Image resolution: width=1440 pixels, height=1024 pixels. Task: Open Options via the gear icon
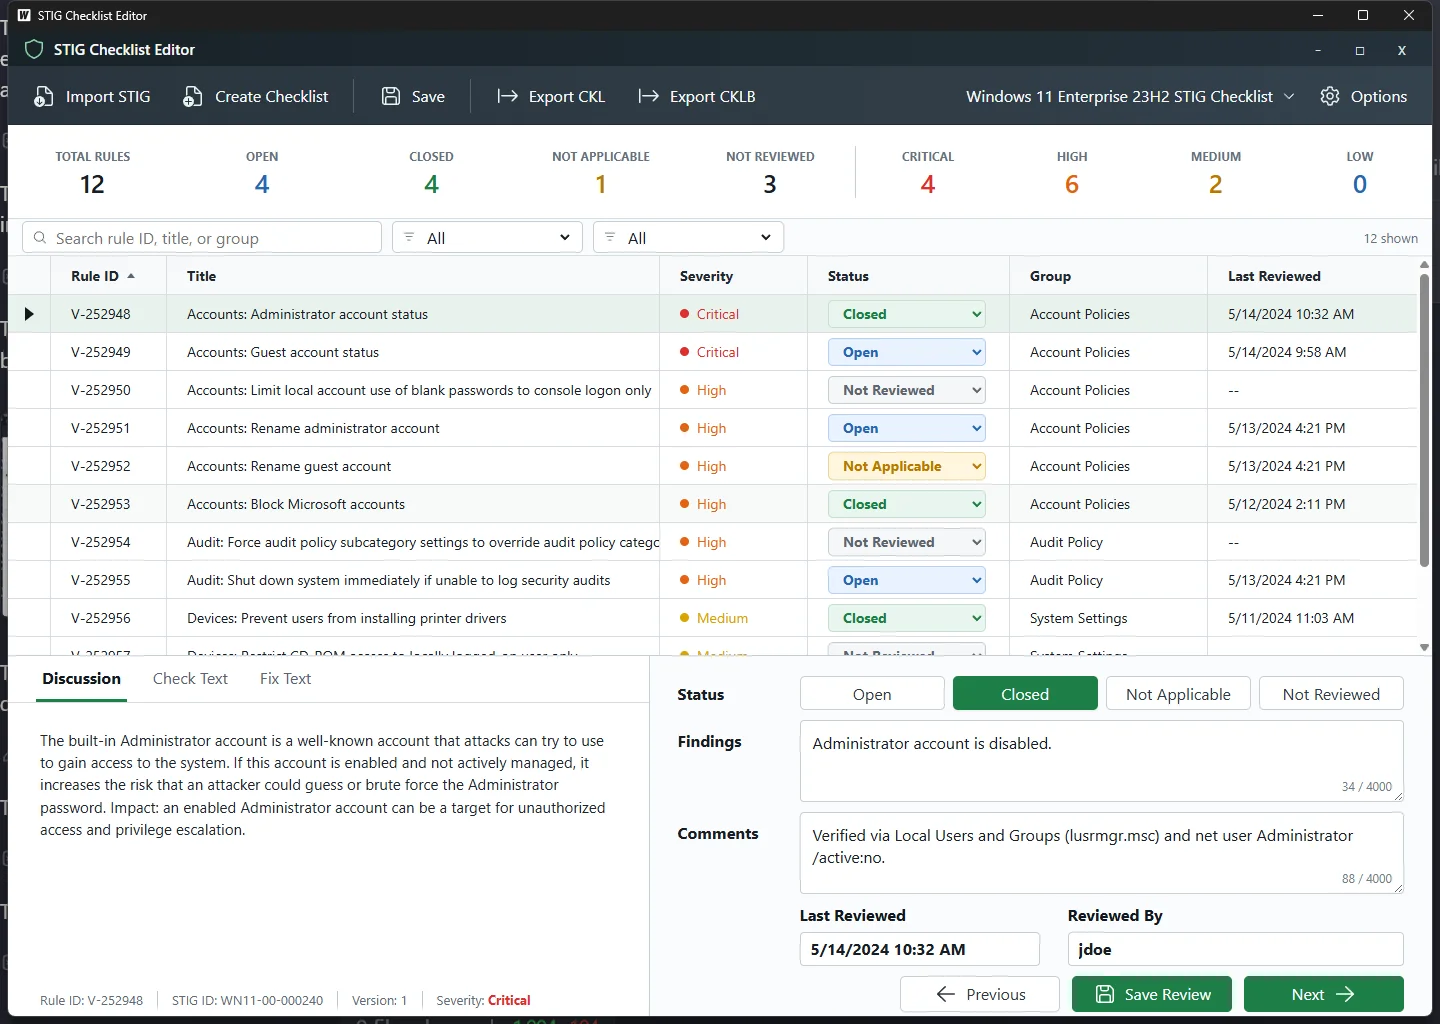tap(1330, 96)
